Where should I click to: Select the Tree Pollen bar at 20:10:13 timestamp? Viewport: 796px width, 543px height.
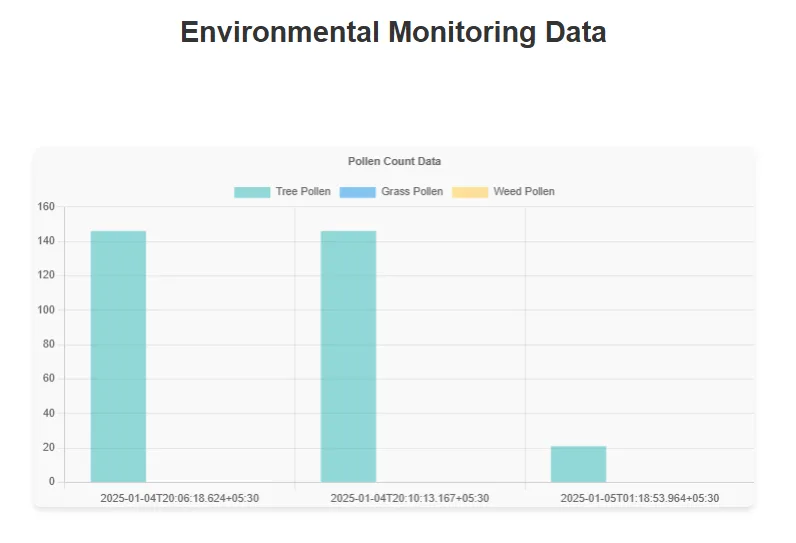(x=348, y=356)
